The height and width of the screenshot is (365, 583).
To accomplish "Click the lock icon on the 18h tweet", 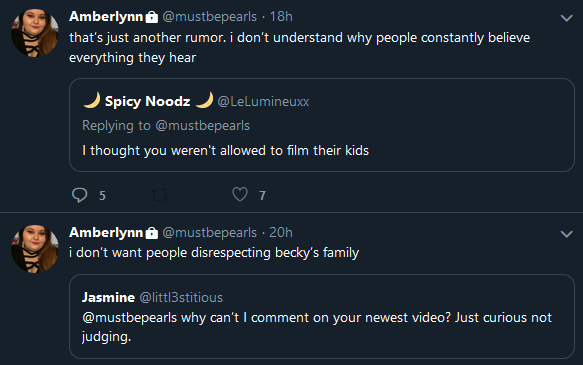I will click(x=151, y=17).
